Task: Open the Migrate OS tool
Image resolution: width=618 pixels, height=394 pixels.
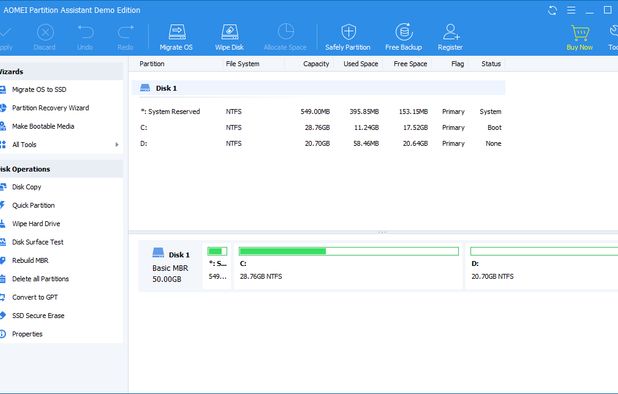Action: (x=176, y=37)
